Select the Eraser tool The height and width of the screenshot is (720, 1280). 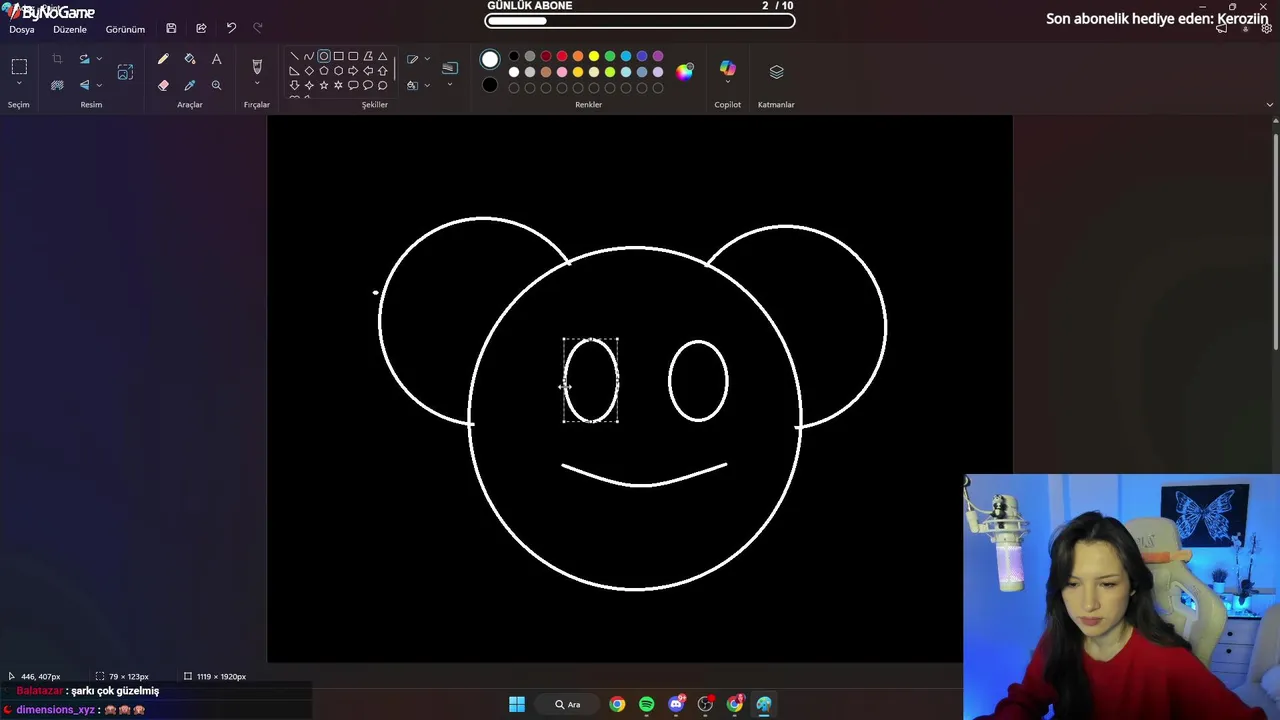[x=163, y=85]
